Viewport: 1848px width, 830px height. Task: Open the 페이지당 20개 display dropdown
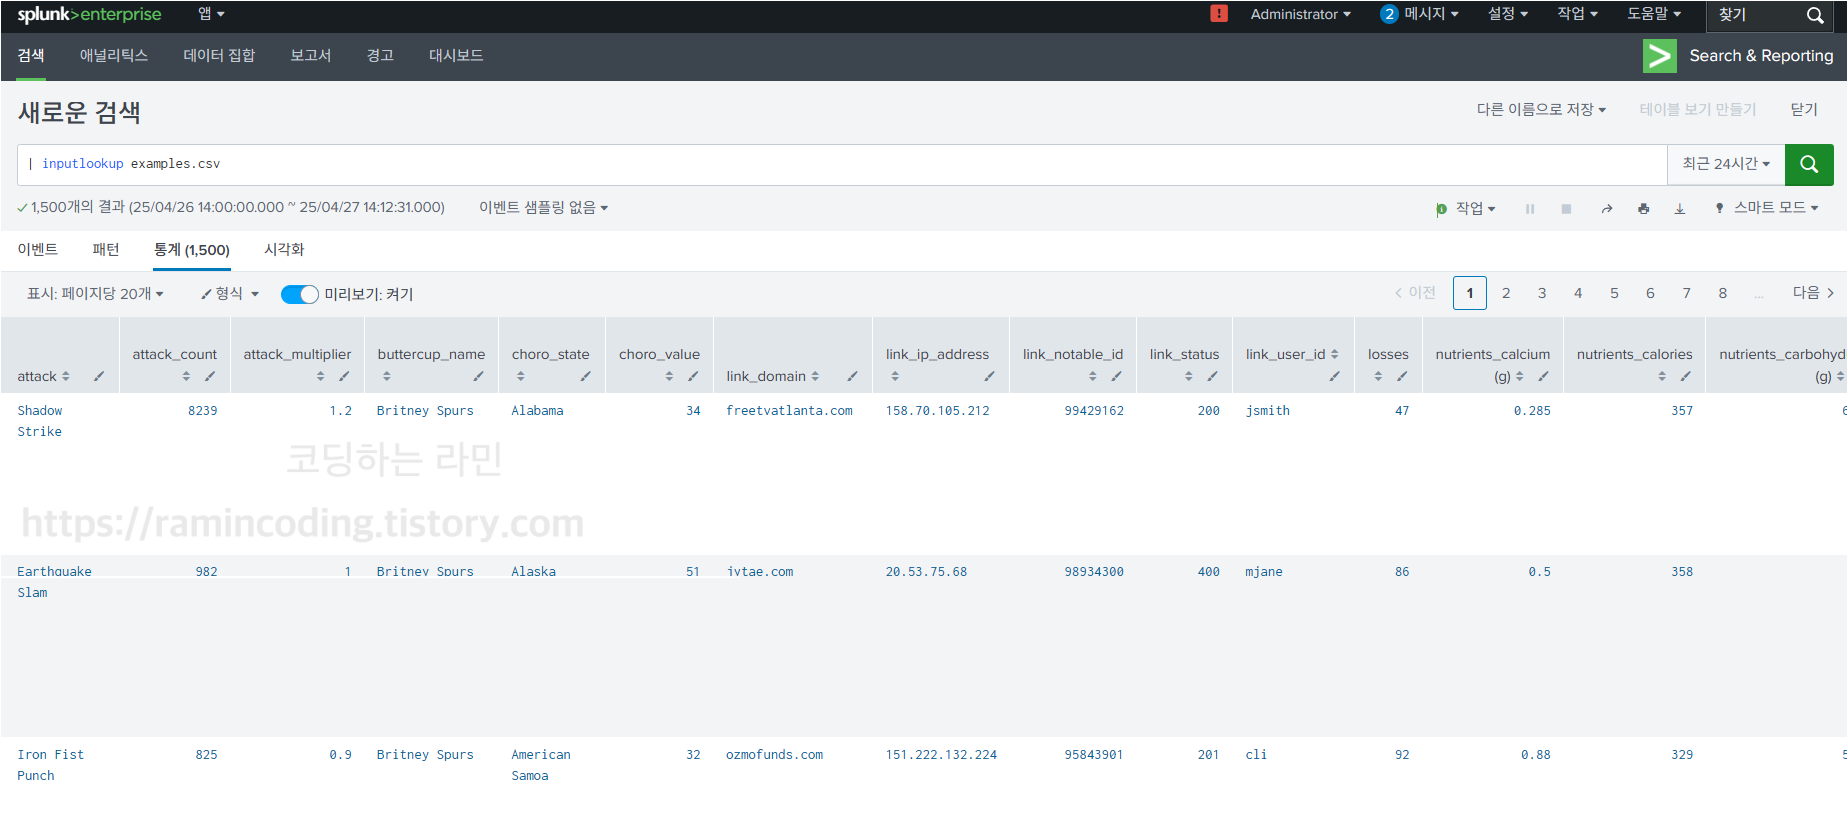pyautogui.click(x=95, y=294)
